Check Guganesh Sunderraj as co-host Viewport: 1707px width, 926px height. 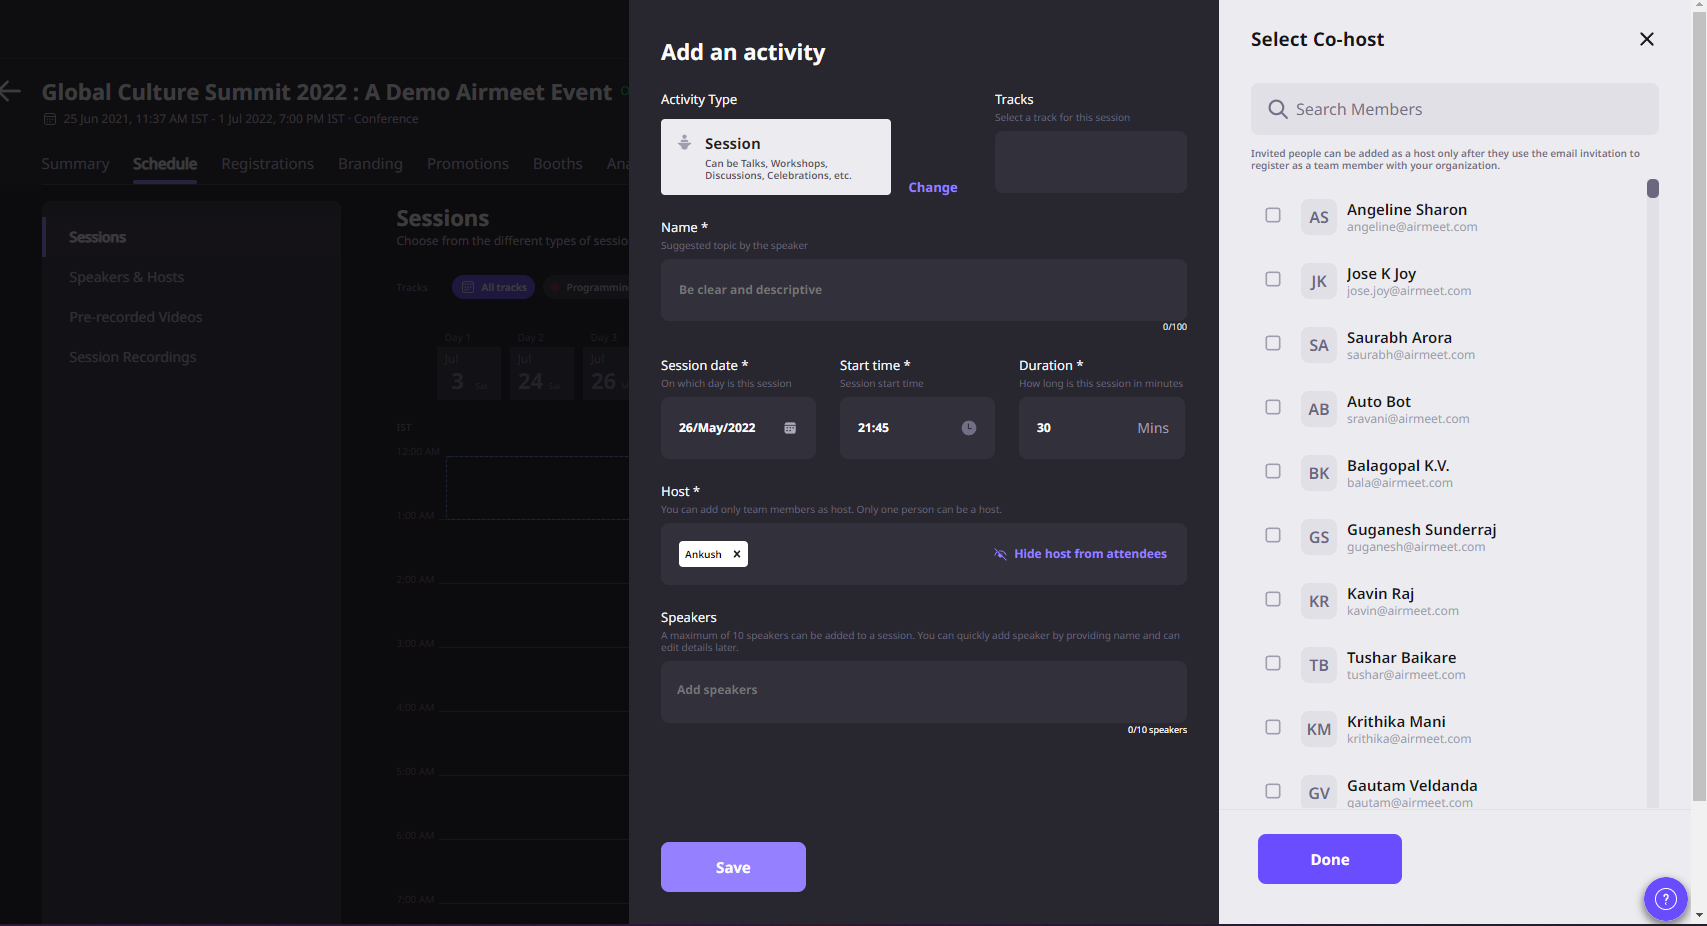(1273, 535)
